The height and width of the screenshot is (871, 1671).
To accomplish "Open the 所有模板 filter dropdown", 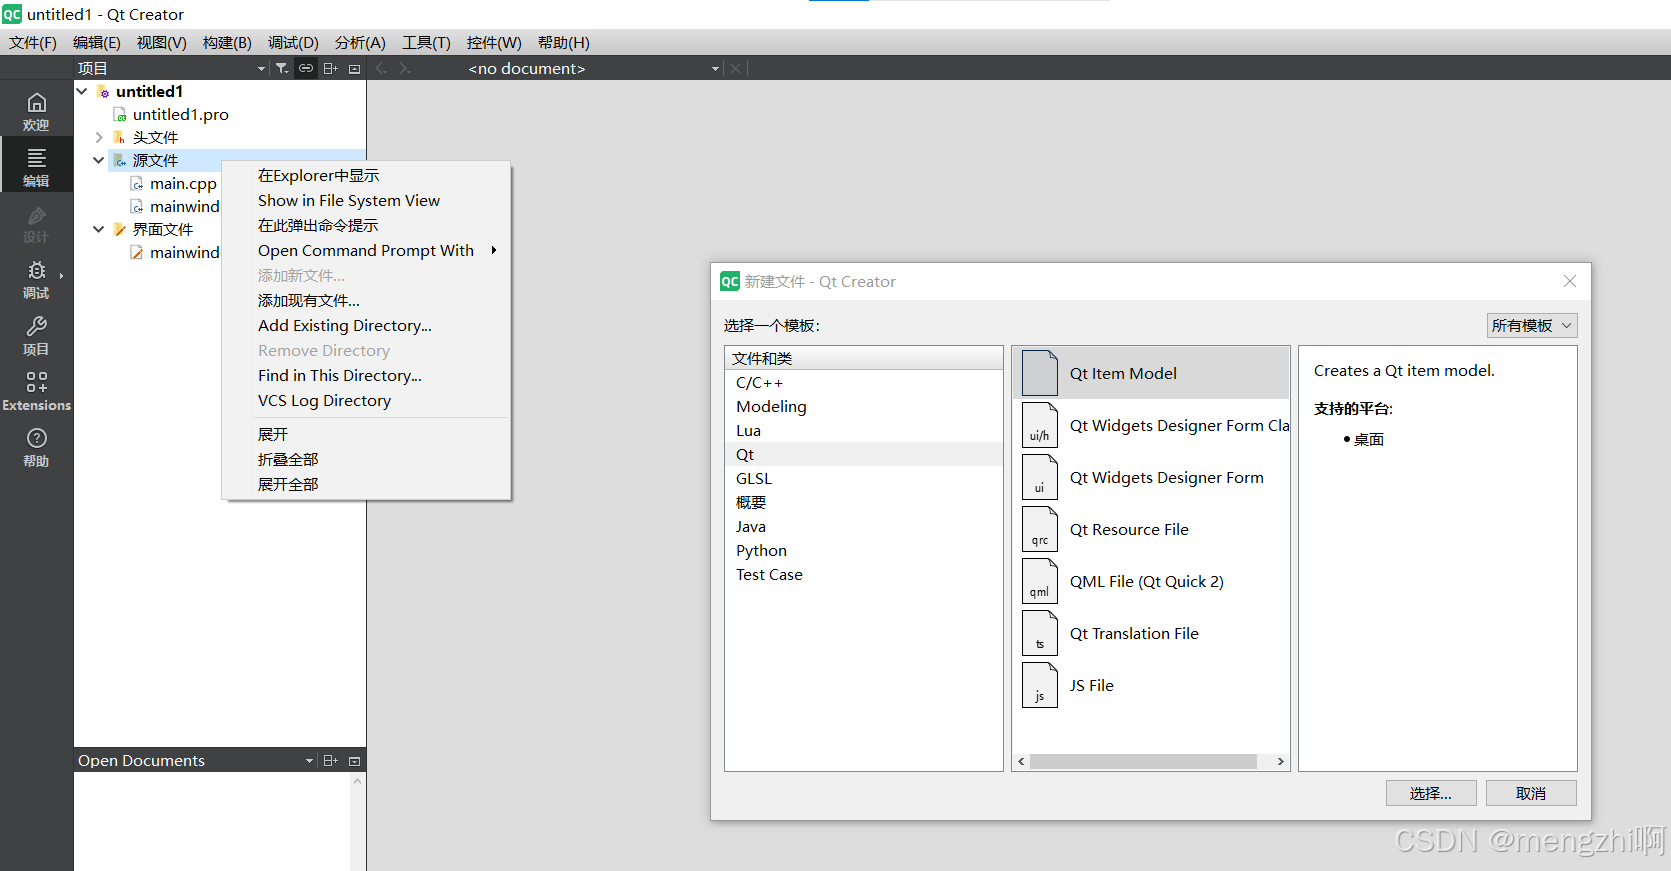I will [1531, 325].
